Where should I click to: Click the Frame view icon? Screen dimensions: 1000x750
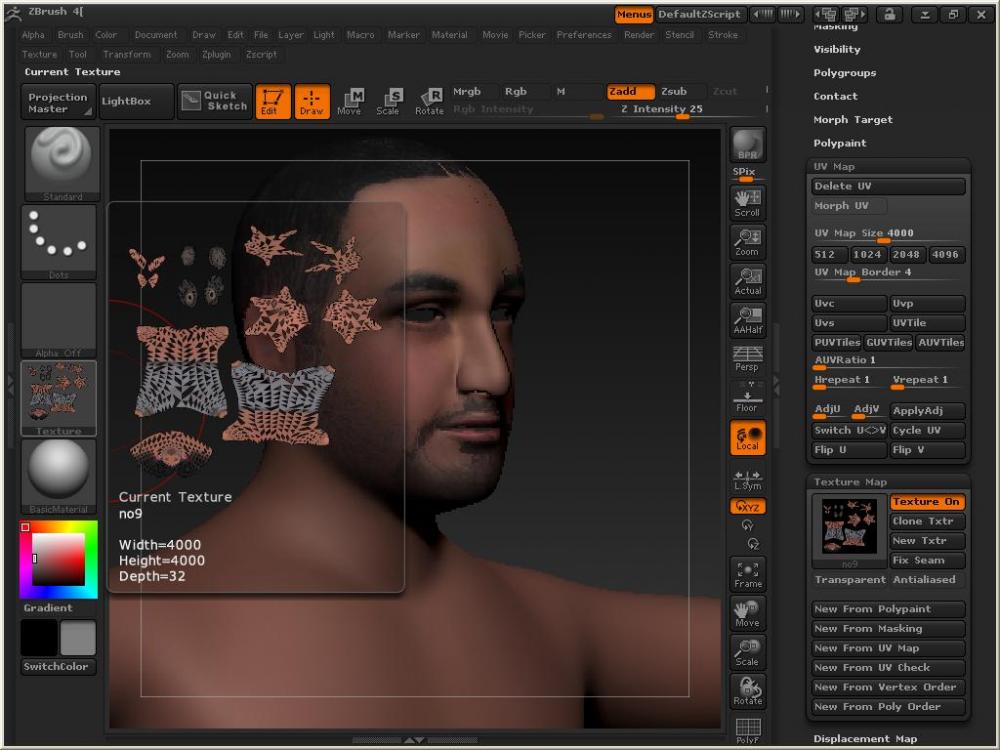click(747, 573)
